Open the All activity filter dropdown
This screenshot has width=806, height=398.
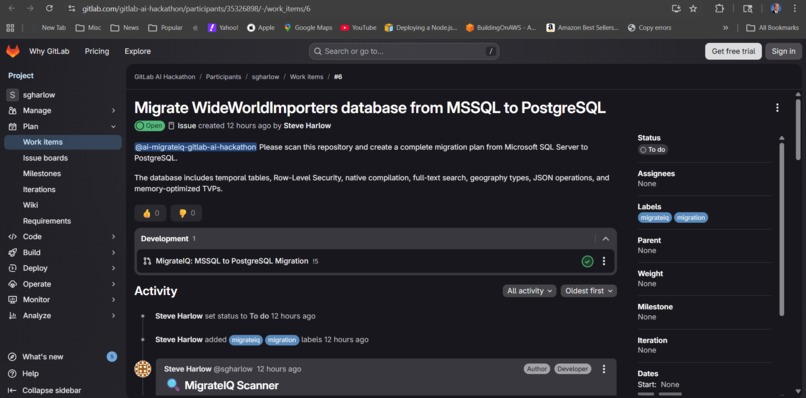529,291
